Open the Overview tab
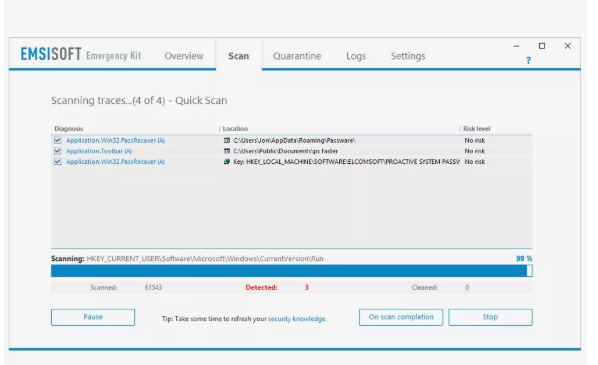The image size is (598, 365). coord(184,56)
